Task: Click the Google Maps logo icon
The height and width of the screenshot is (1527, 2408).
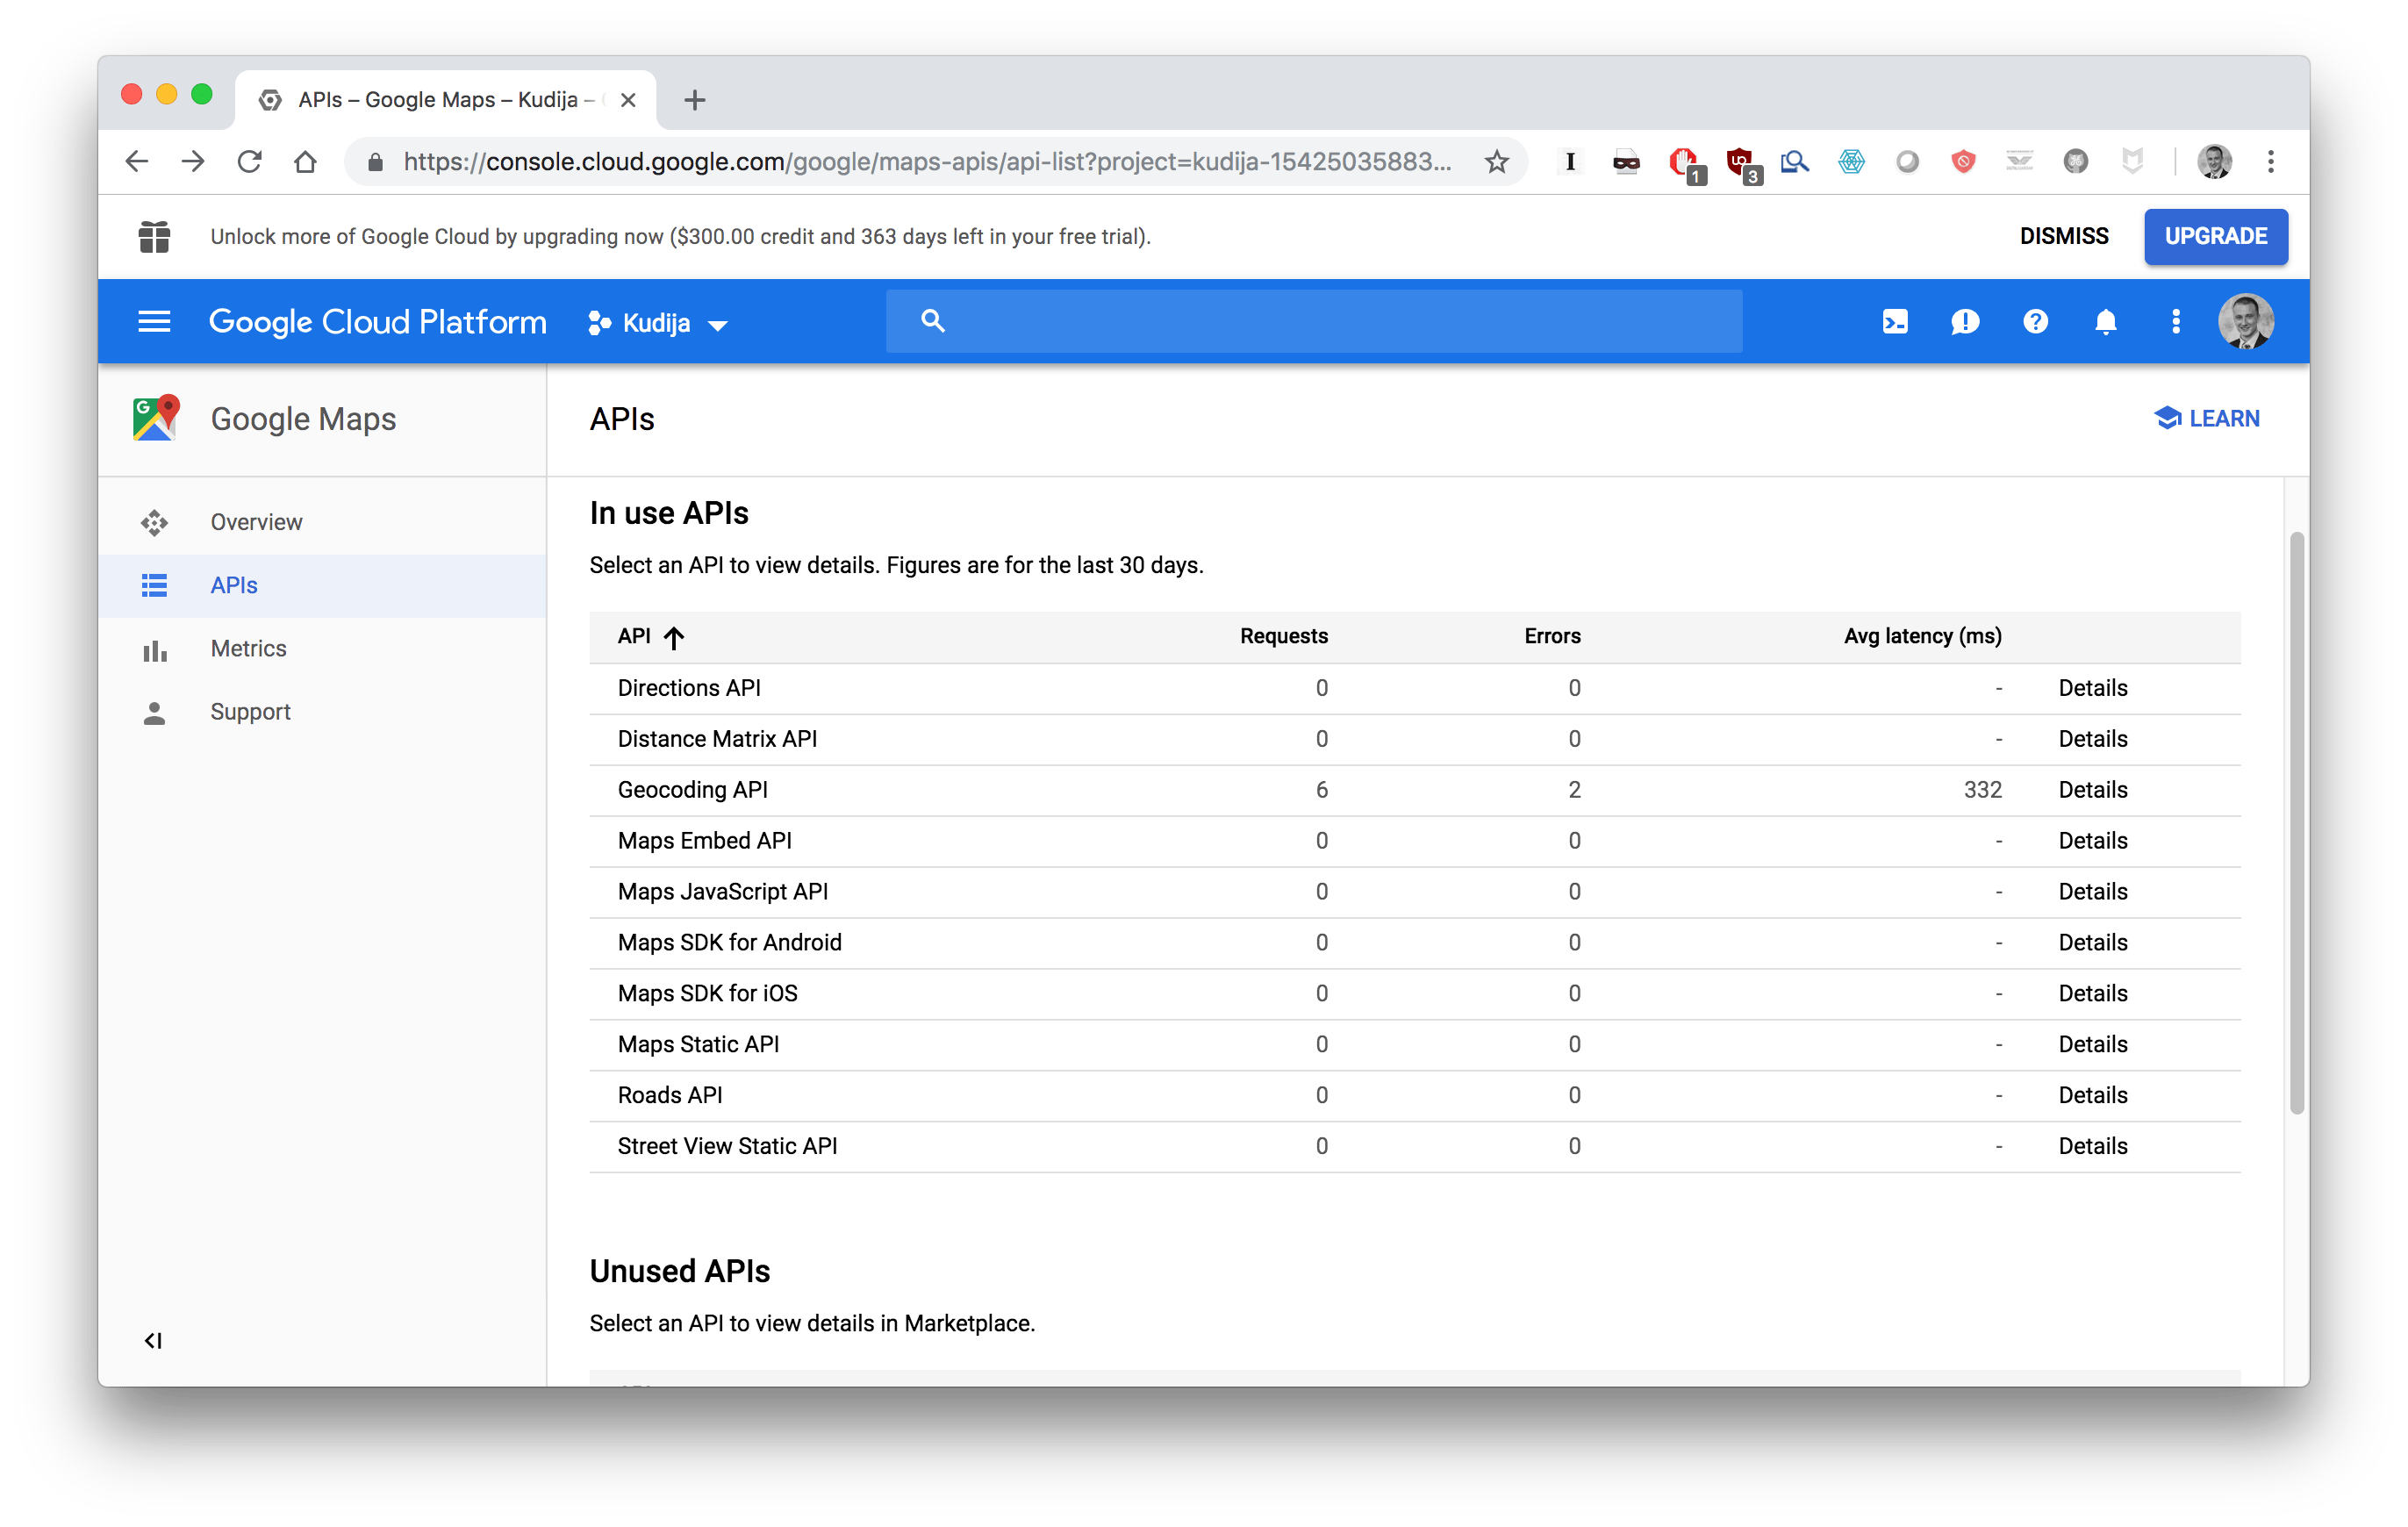Action: [x=155, y=418]
